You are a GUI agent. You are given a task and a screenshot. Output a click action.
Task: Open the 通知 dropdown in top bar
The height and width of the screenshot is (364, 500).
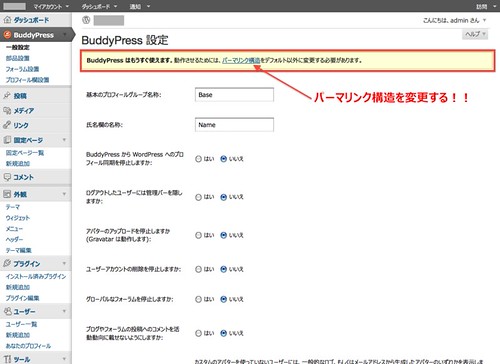[x=140, y=6]
